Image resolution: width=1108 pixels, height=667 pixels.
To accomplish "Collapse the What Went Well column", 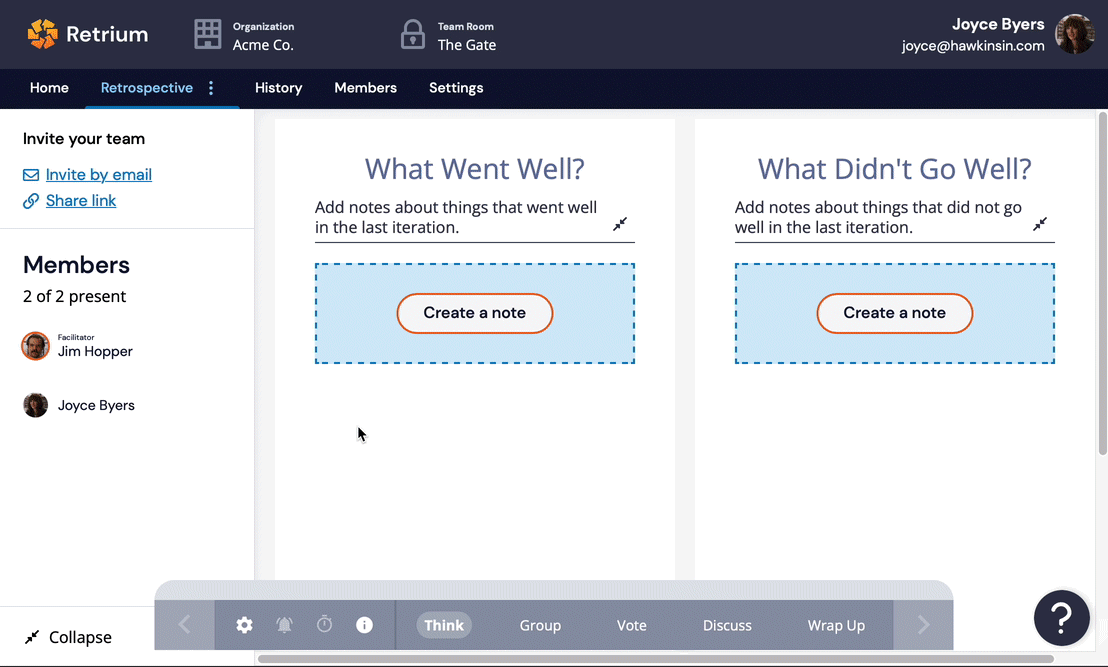I will [621, 224].
